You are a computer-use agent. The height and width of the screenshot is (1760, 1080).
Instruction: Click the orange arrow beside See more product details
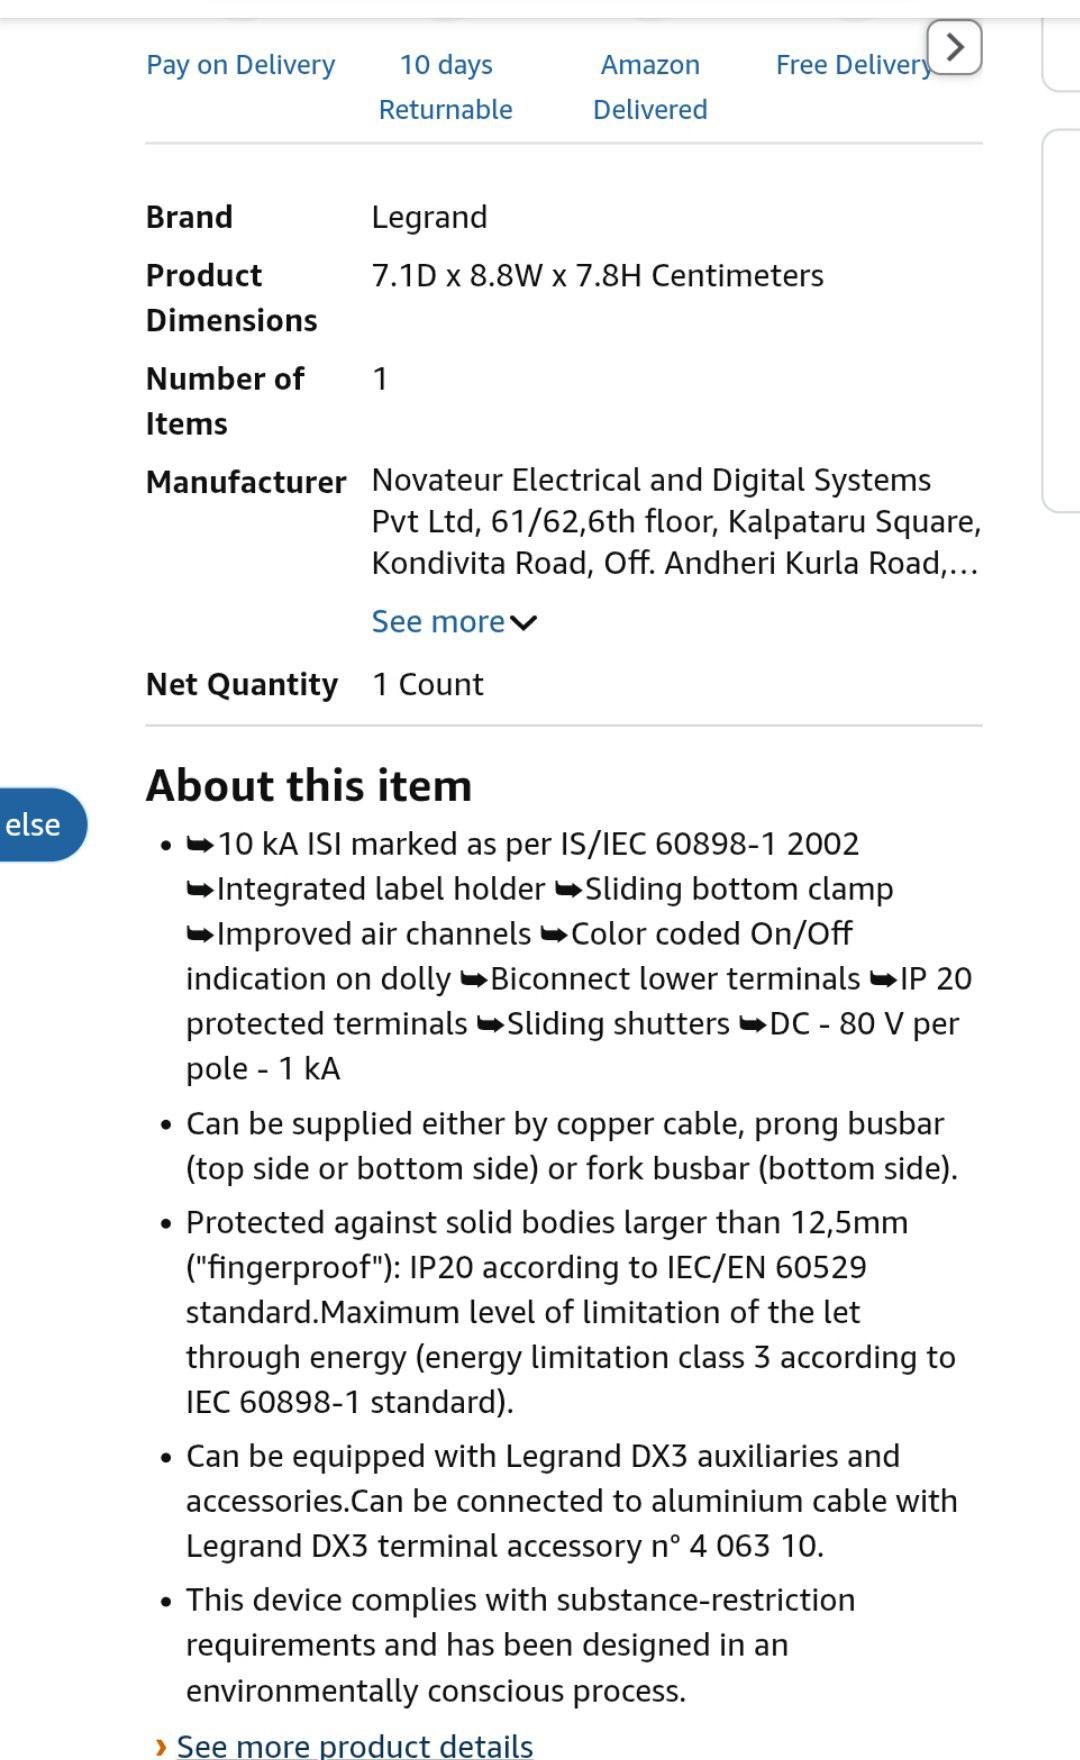click(x=161, y=1747)
